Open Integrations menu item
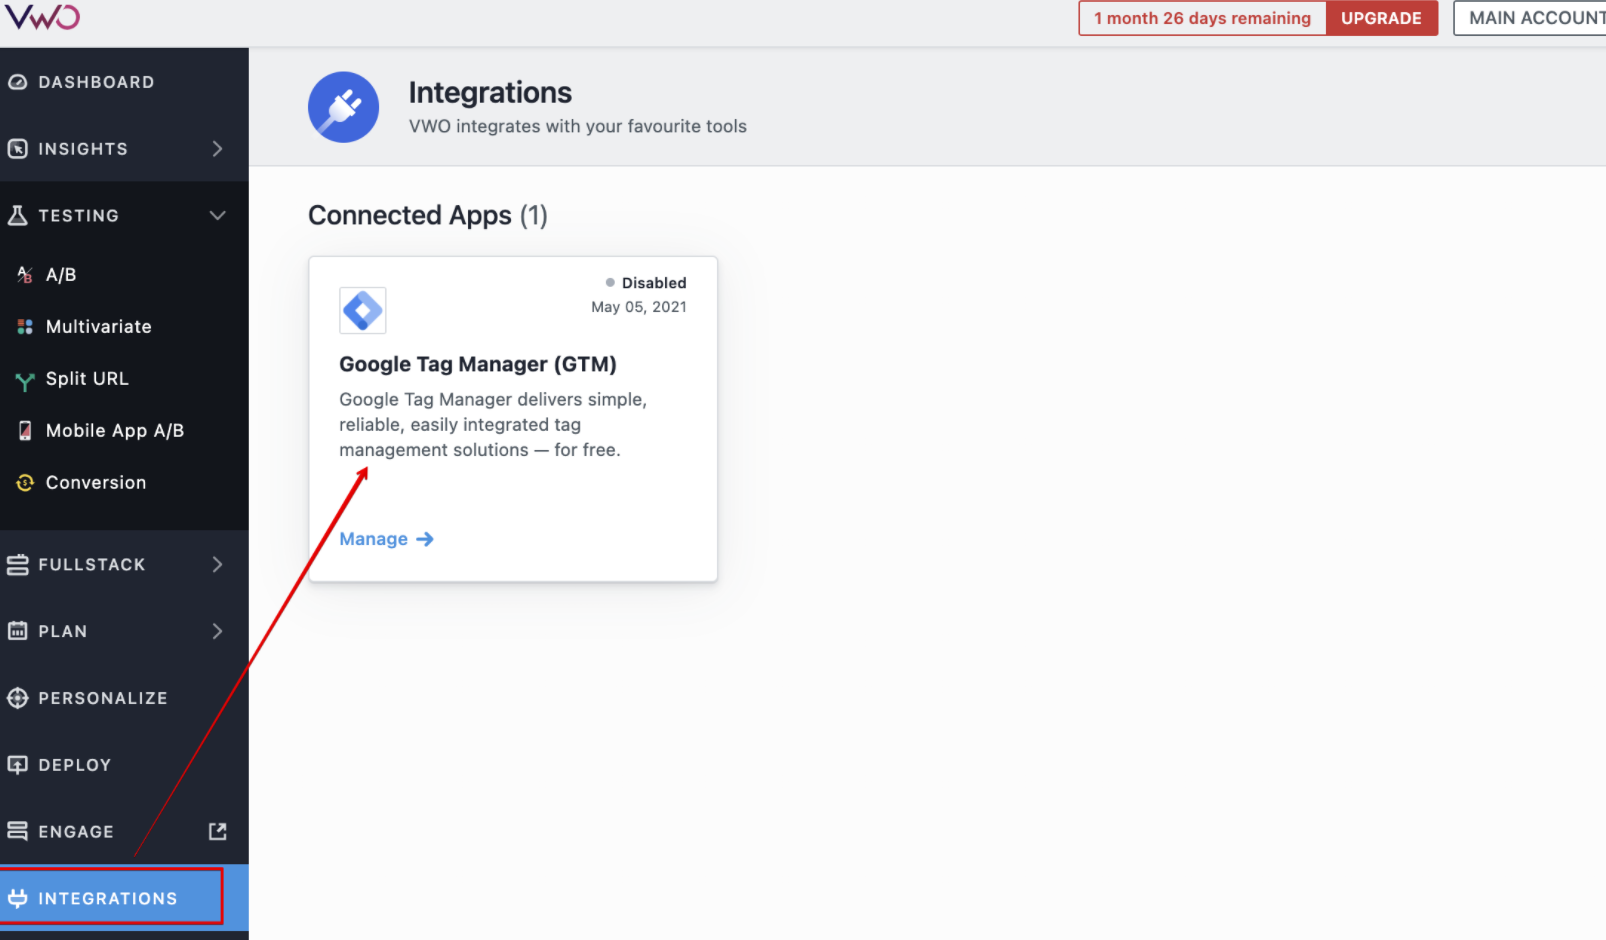Viewport: 1606px width, 940px height. (124, 898)
